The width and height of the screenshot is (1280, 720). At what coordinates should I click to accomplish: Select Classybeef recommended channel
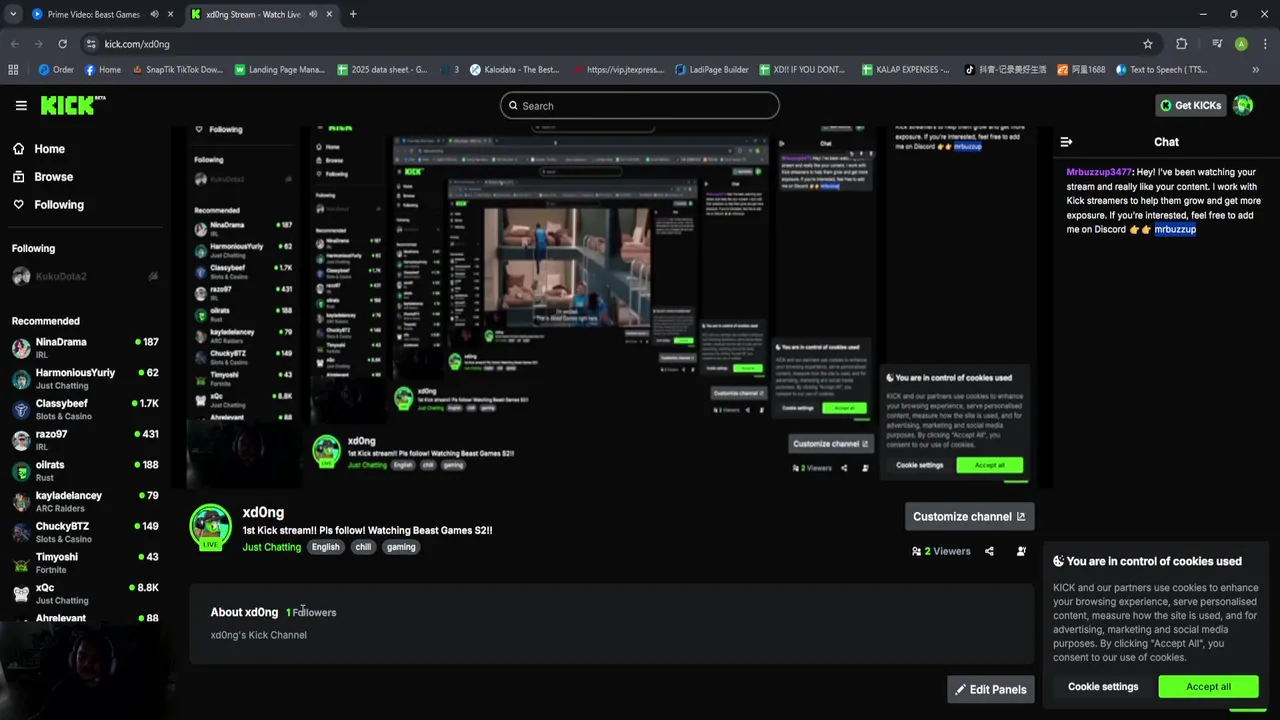click(86, 409)
